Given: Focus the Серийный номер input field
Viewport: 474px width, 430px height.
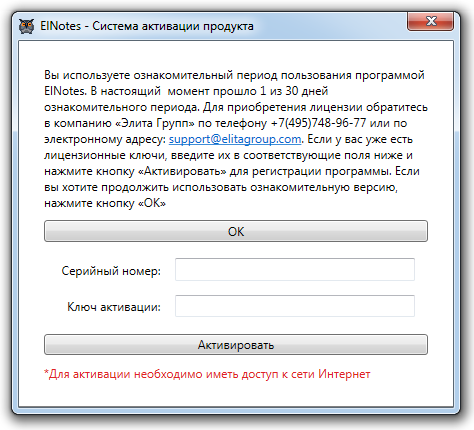Looking at the screenshot, I should coord(295,269).
